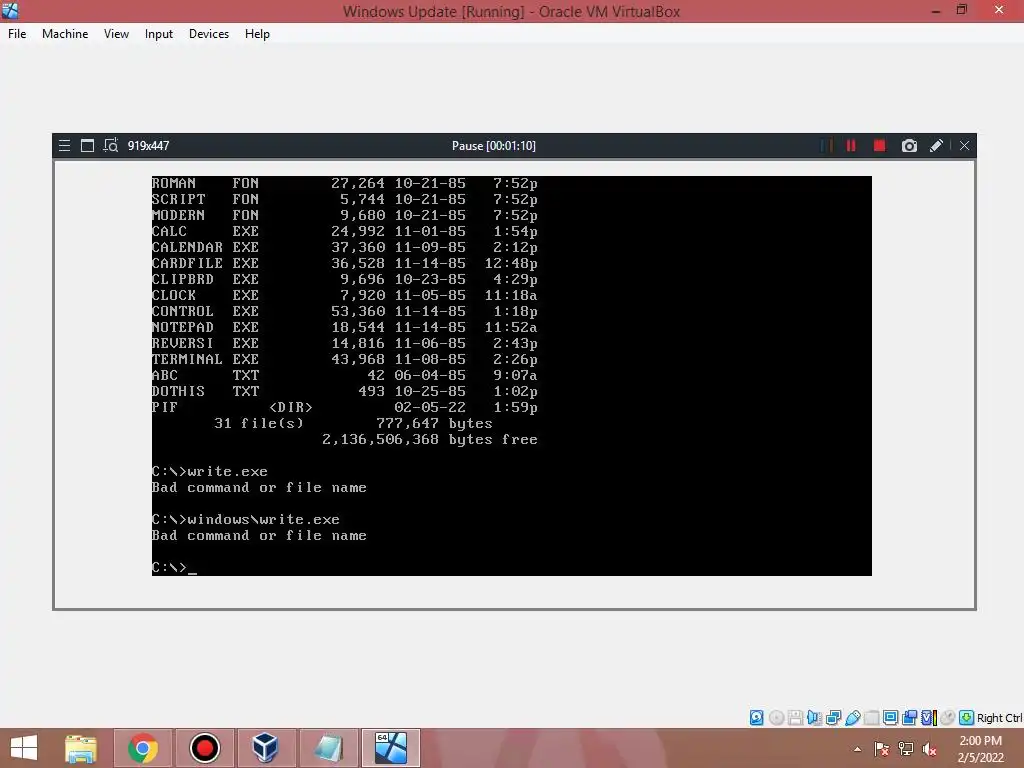1024x768 pixels.
Task: Click the '2,136,506,368 bytes free' line
Action: pos(430,440)
